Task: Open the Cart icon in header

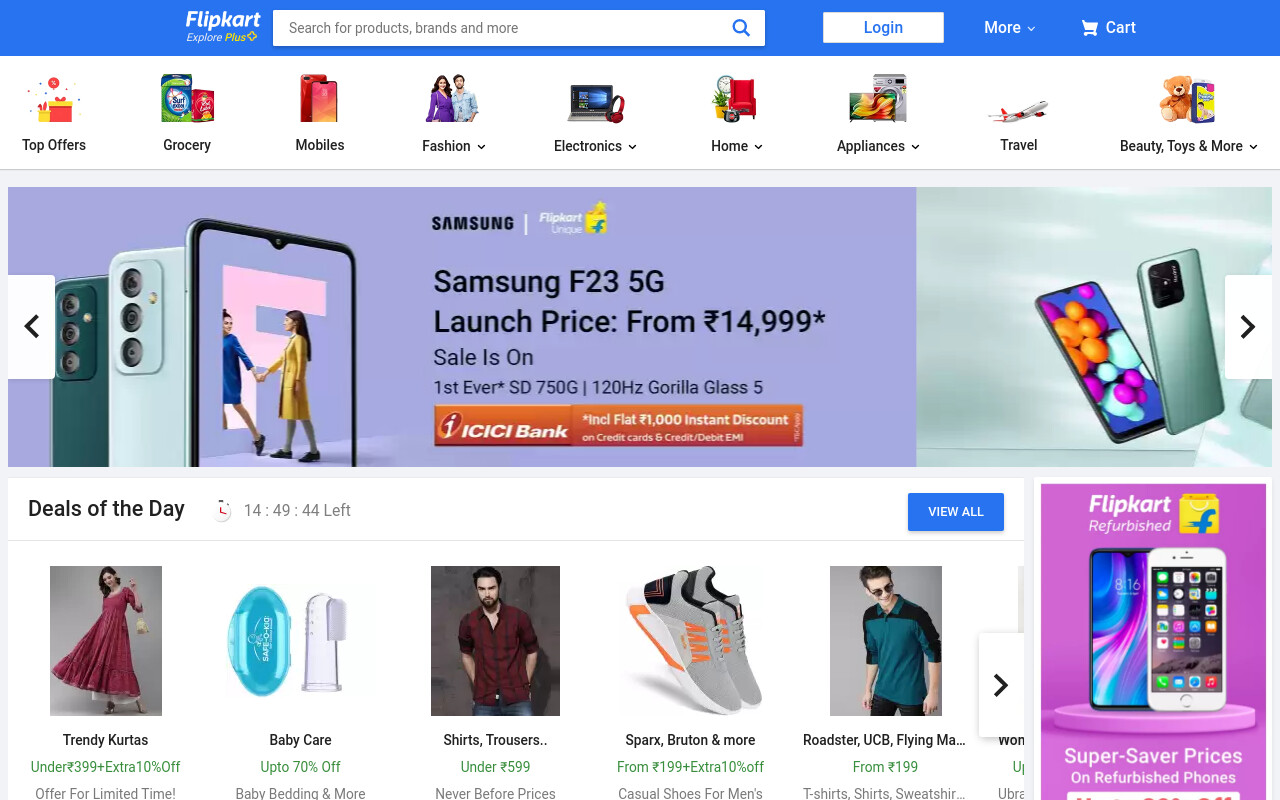Action: click(1089, 28)
